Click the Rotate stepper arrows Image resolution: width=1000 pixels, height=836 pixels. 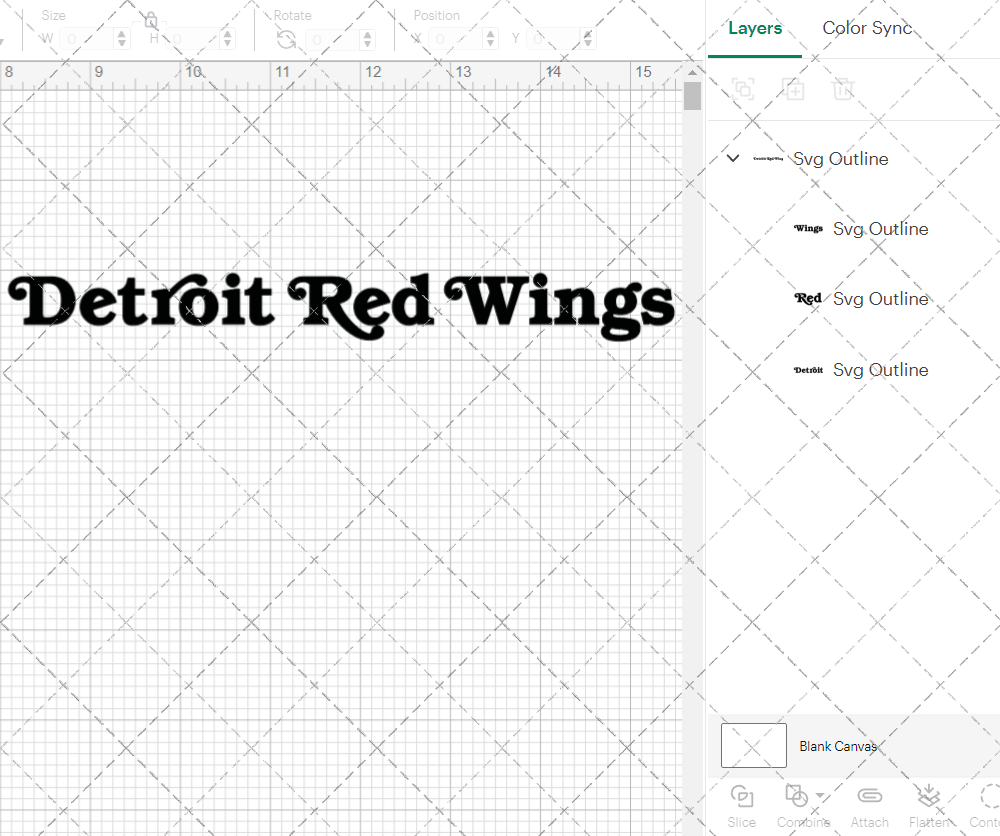pos(367,40)
